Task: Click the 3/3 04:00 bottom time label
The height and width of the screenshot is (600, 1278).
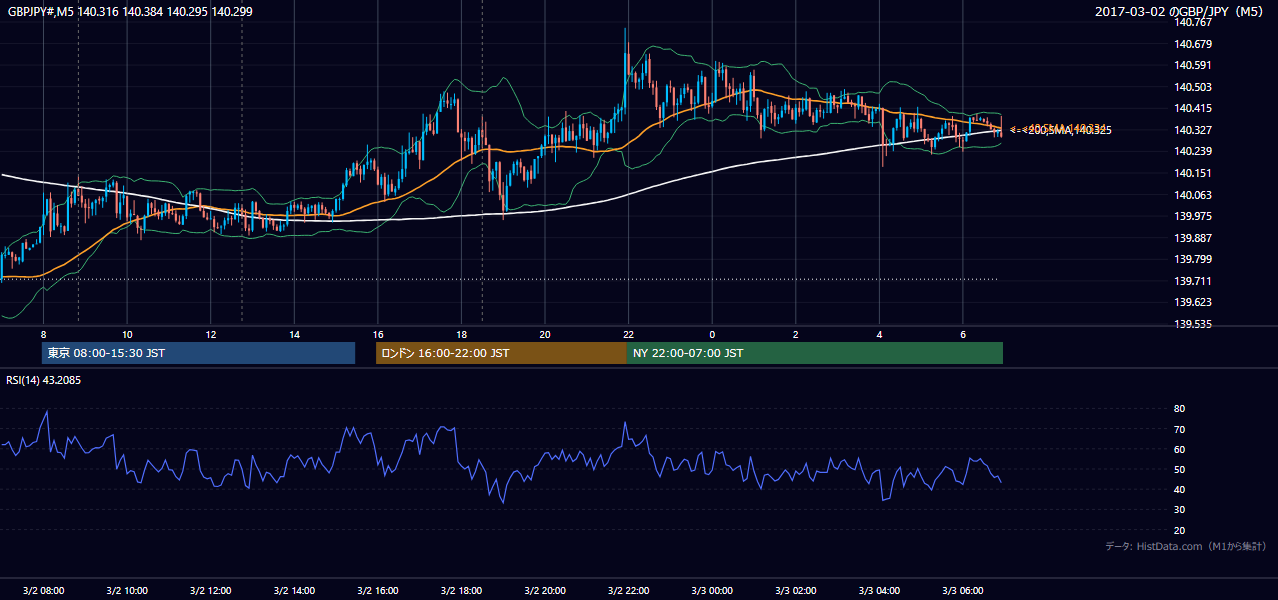Action: click(879, 591)
